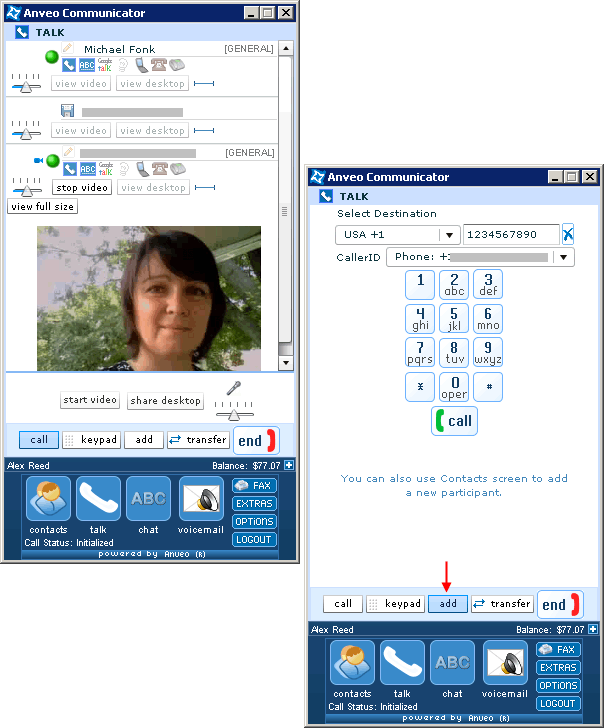This screenshot has width=604, height=728.
Task: Click the microphone icon above volume slider
Action: tap(234, 388)
